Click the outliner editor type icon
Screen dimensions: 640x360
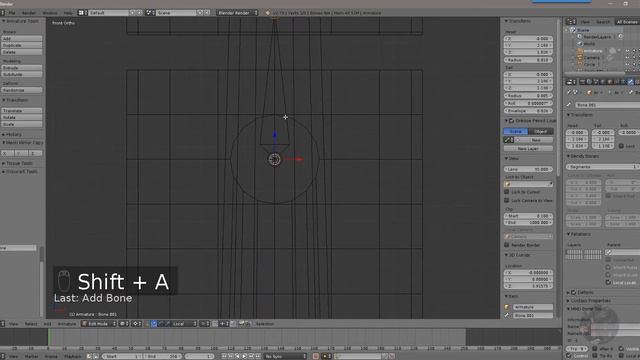(x=571, y=22)
